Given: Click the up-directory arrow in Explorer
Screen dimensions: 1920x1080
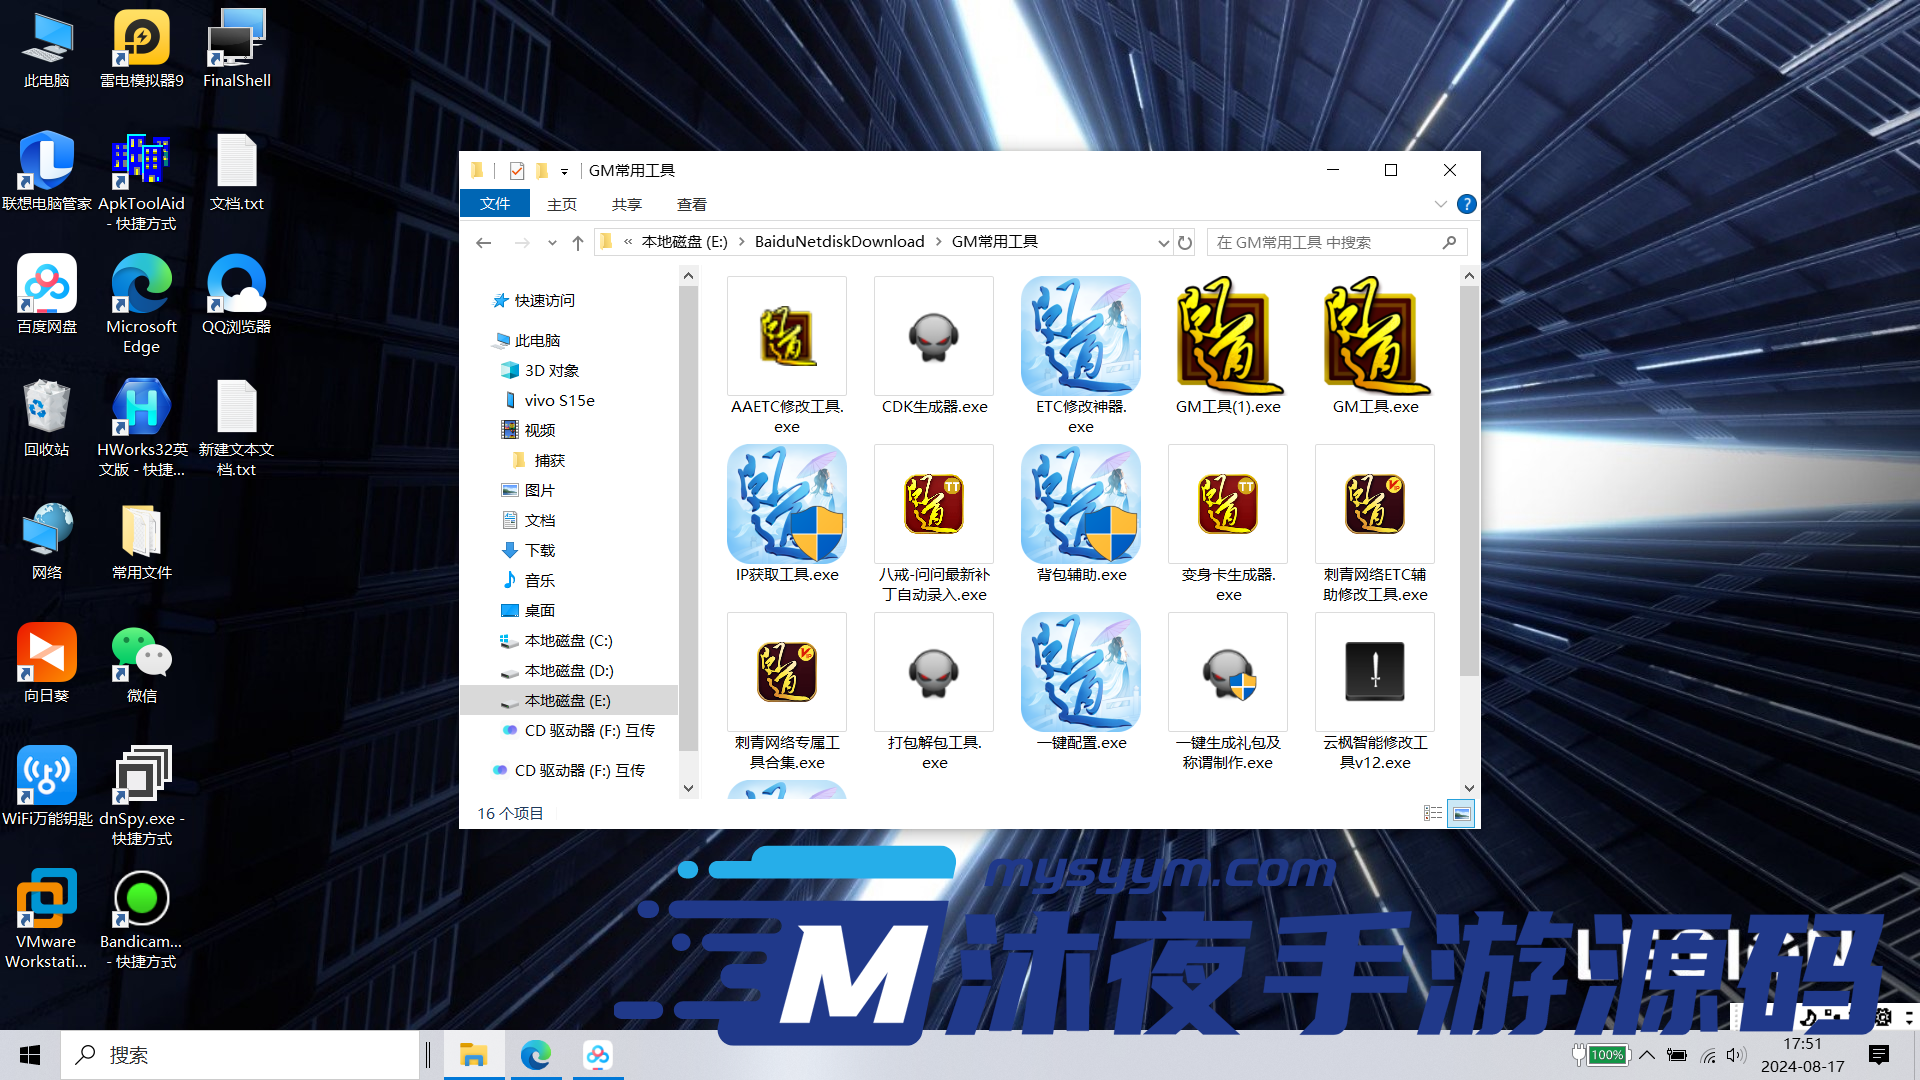Looking at the screenshot, I should 577,243.
